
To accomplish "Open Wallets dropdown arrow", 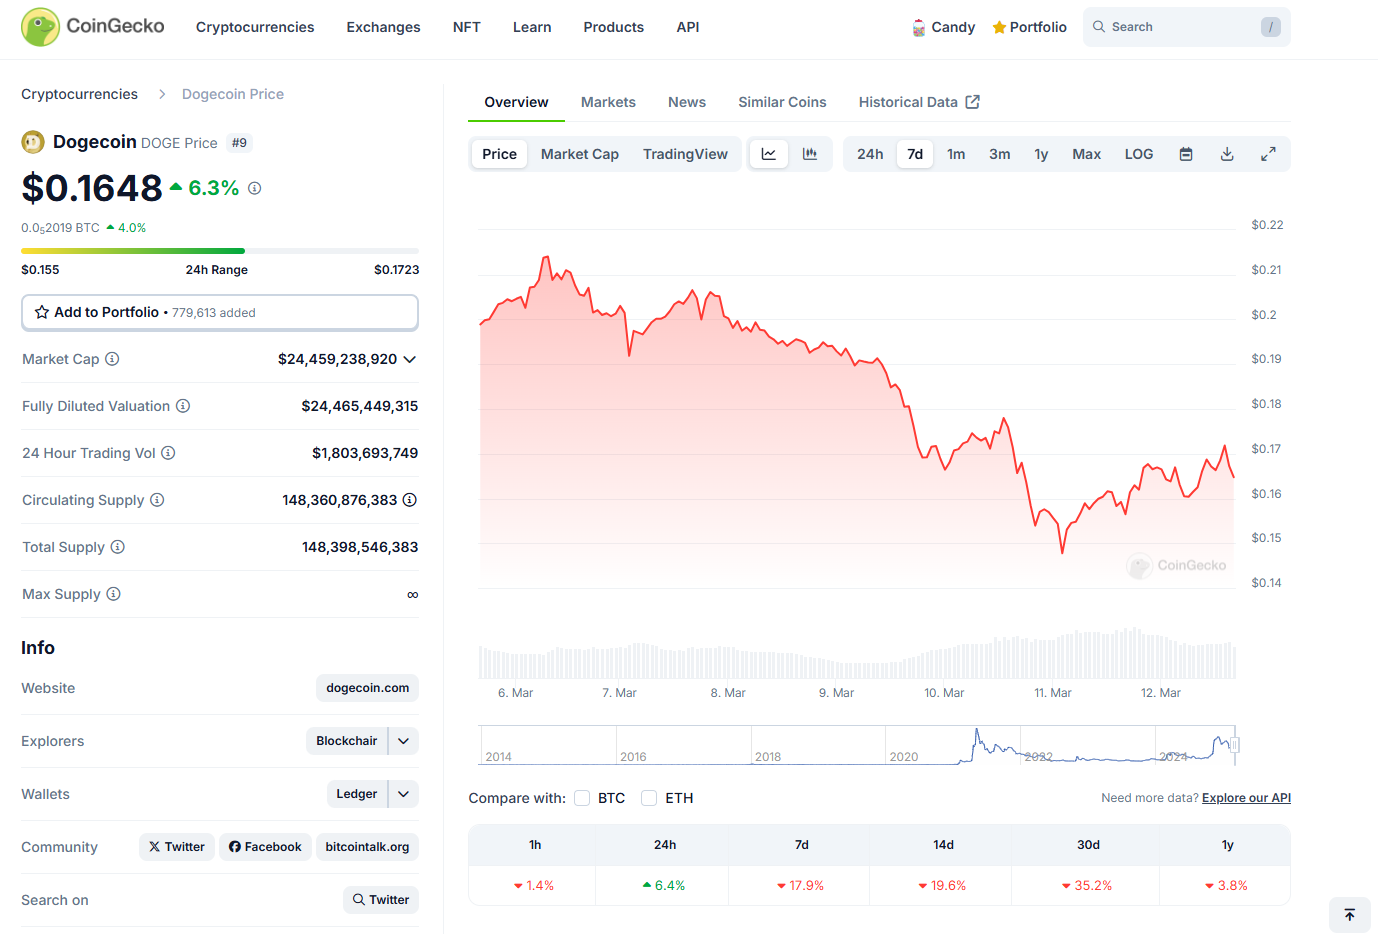I will [404, 794].
